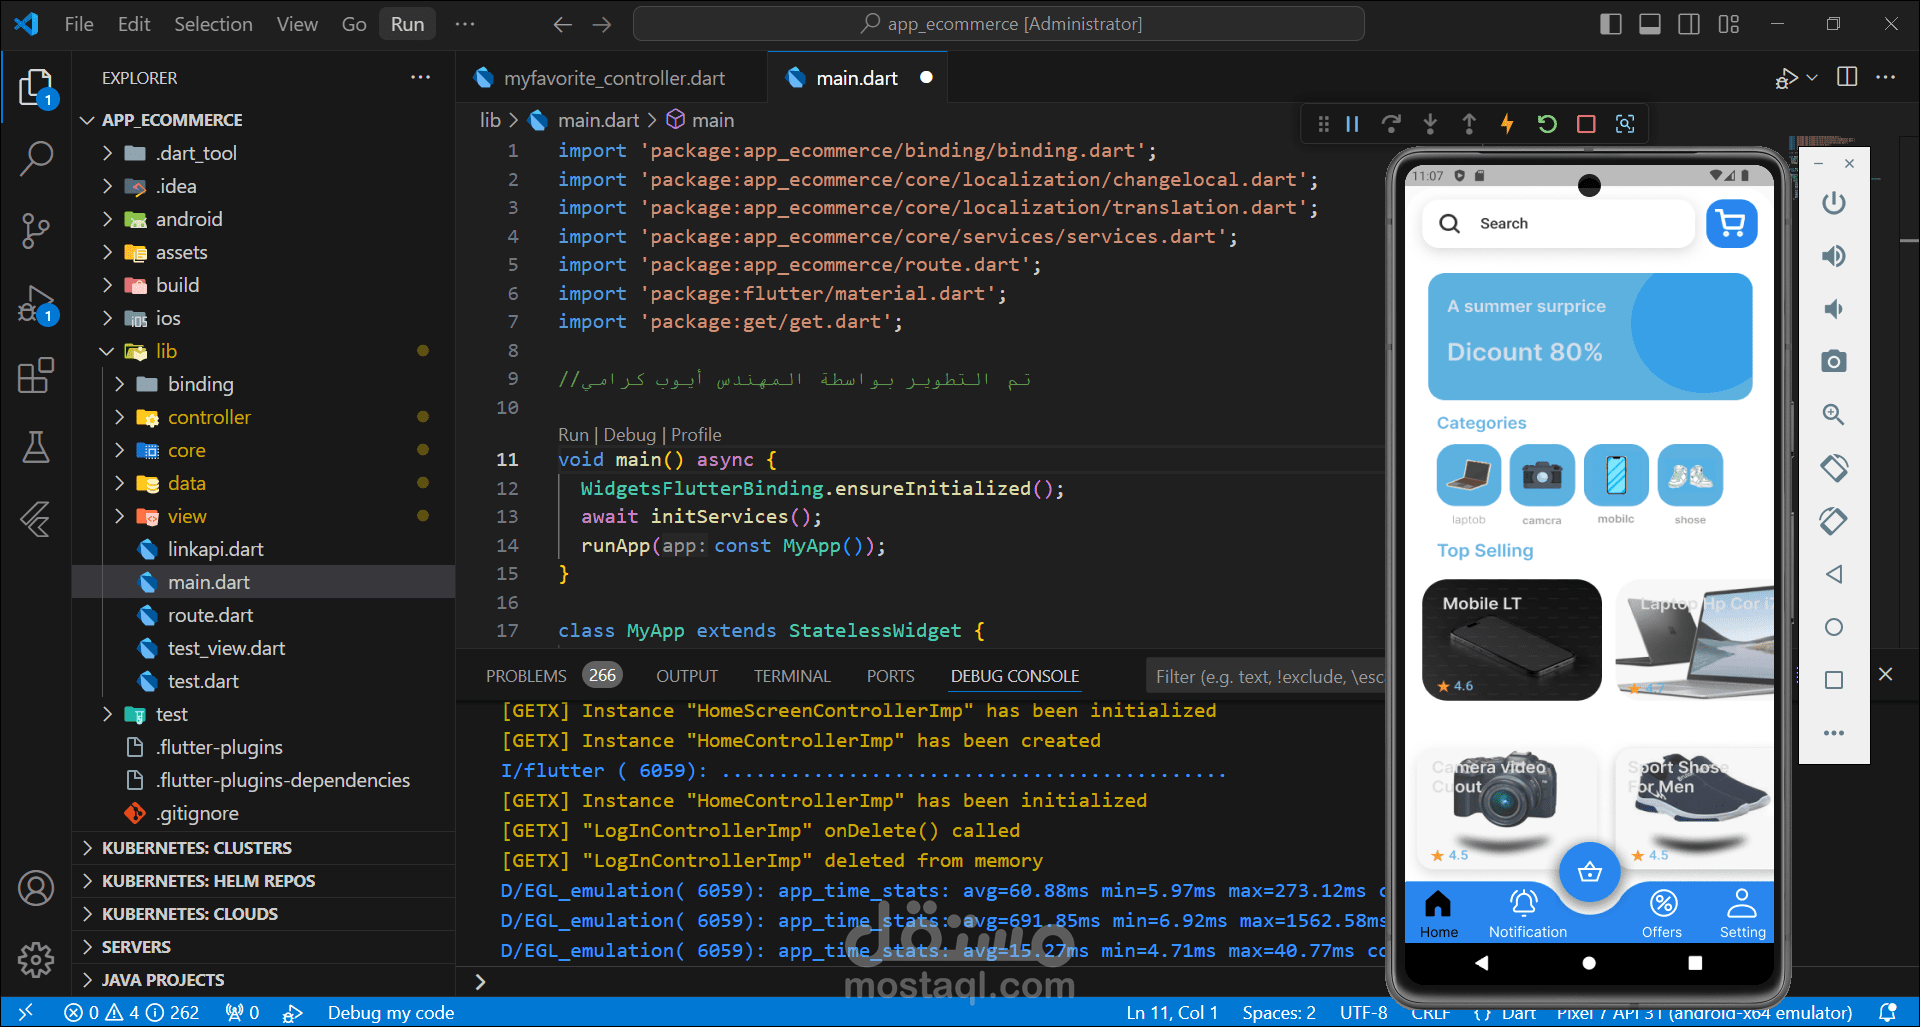Take emulator screenshot with camera icon
This screenshot has width=1920, height=1027.
1833,361
